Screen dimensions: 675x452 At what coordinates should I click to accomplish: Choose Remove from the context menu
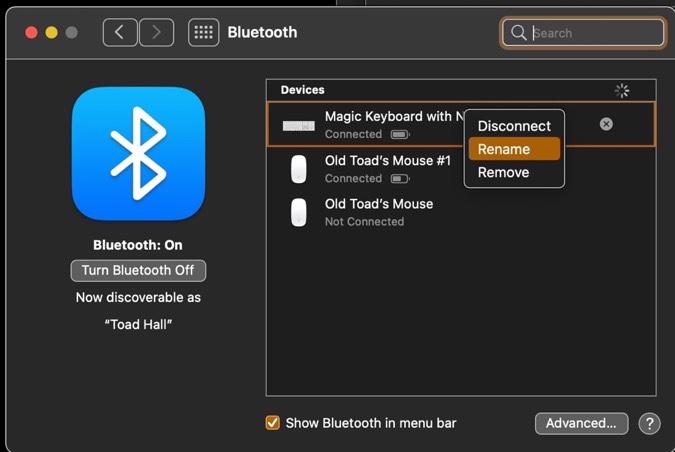pyautogui.click(x=514, y=173)
